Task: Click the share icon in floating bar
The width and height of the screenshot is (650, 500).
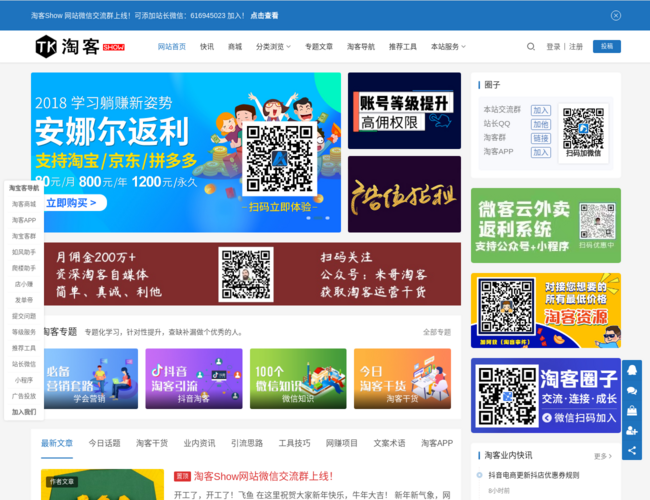Action: [x=632, y=451]
